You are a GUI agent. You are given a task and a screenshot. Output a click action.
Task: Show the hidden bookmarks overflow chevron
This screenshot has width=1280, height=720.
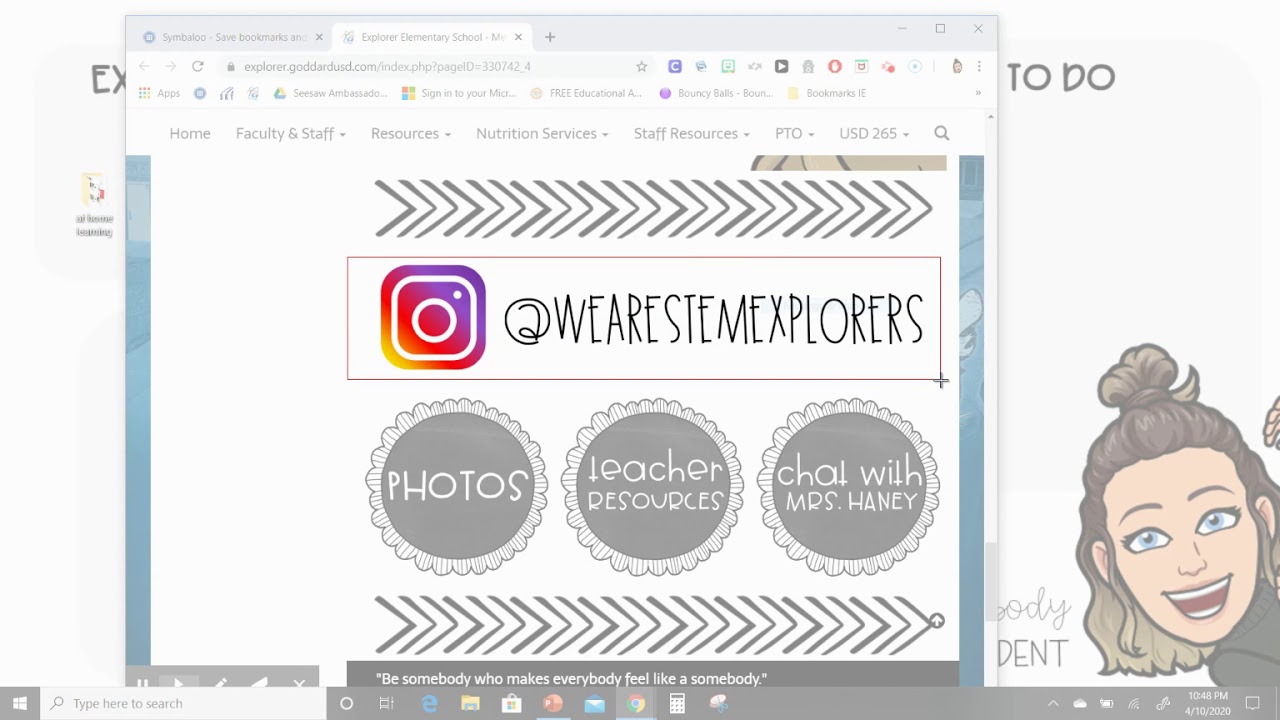coord(978,93)
